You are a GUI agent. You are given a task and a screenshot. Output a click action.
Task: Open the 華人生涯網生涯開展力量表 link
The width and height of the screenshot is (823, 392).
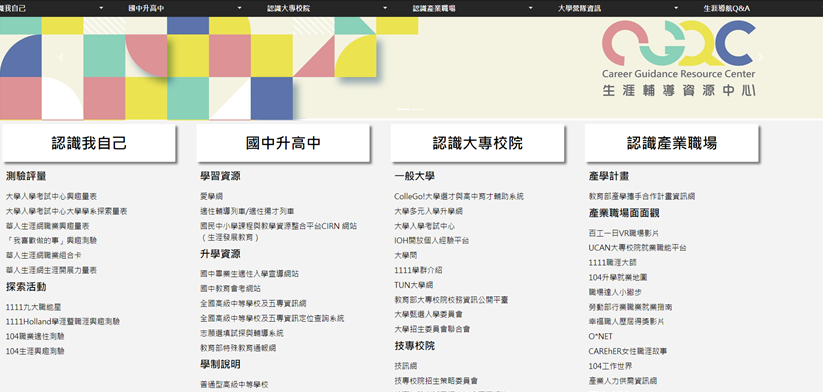51,270
